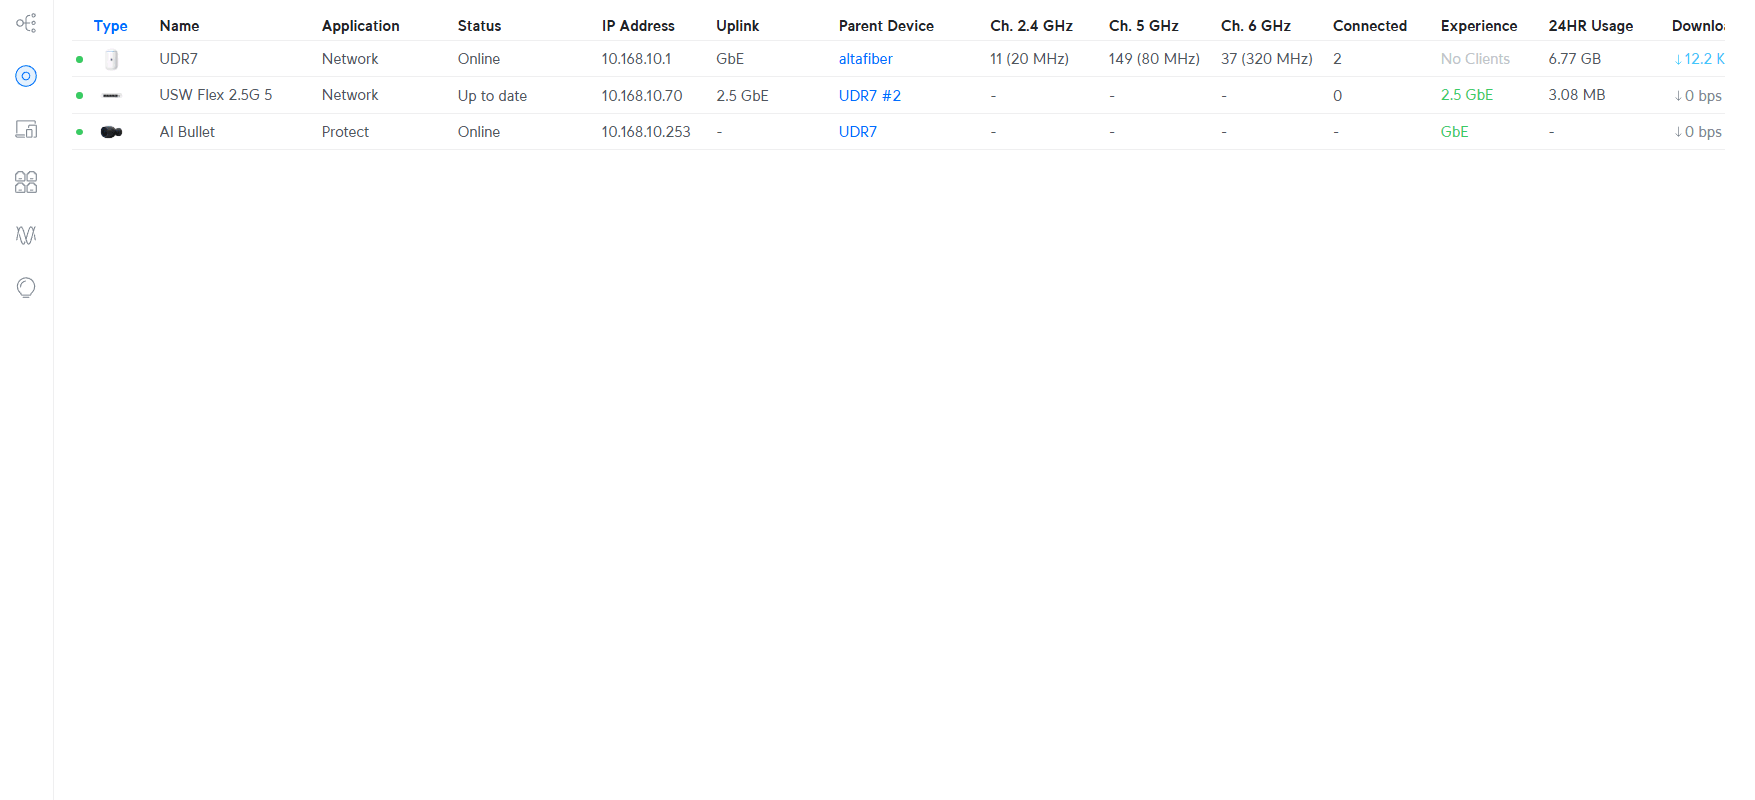
Task: Click the green status dot for UDR7
Action: pos(80,60)
